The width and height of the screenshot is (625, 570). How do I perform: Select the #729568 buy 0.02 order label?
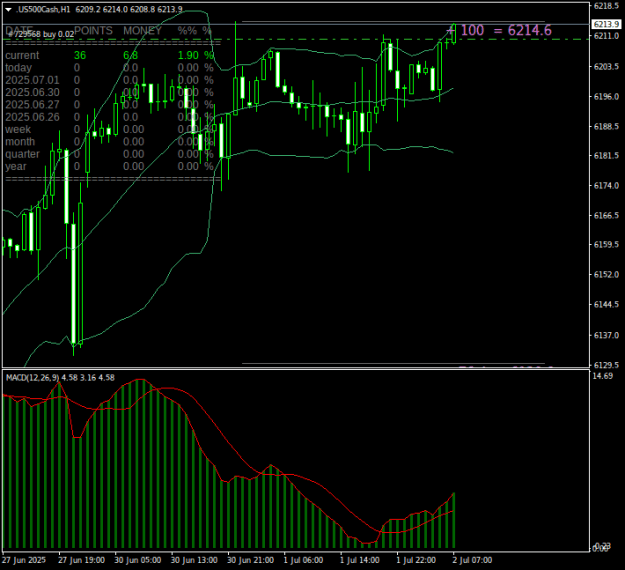[x=41, y=35]
